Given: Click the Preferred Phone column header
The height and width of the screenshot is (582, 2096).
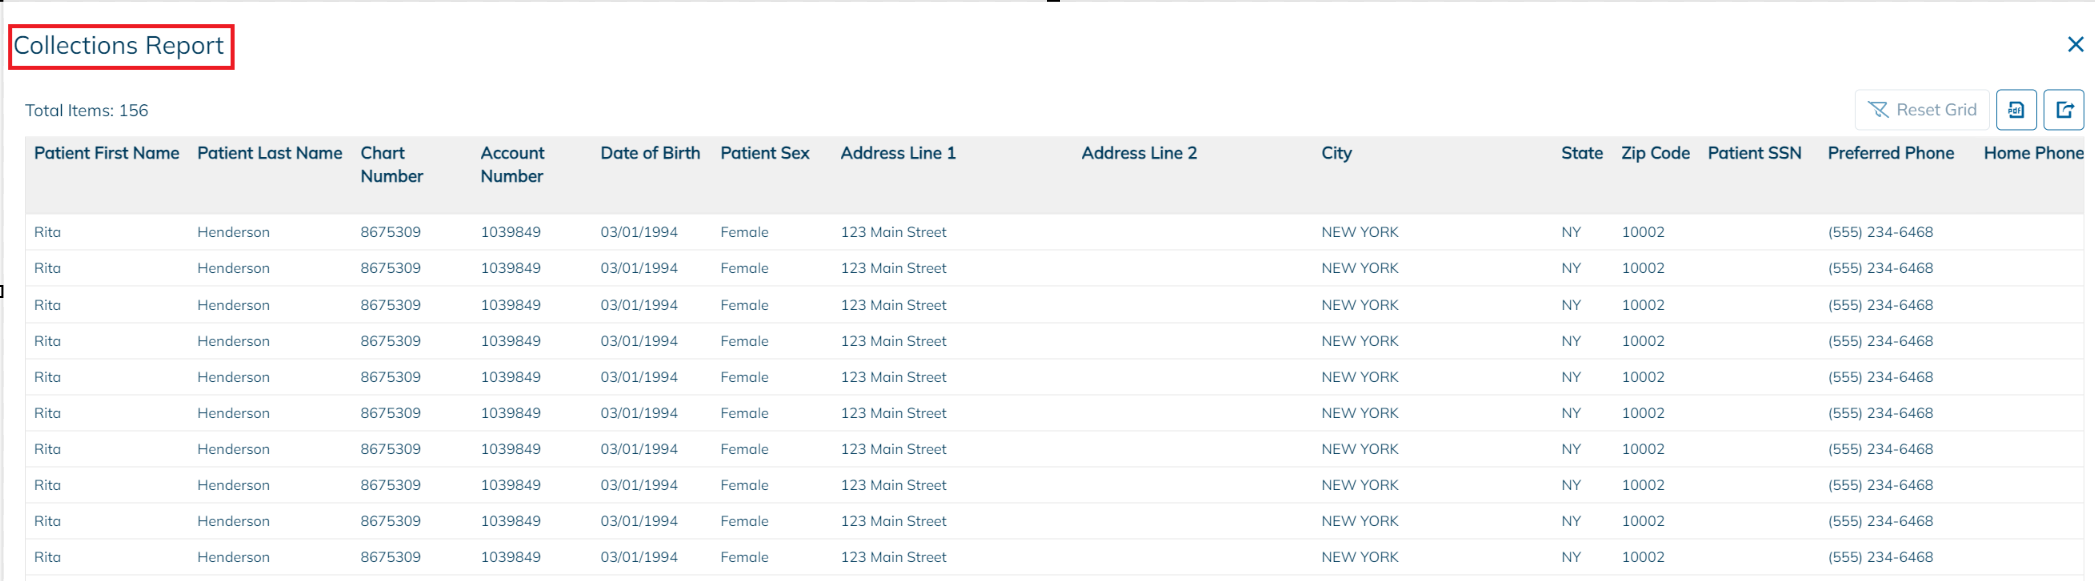Looking at the screenshot, I should point(1890,153).
